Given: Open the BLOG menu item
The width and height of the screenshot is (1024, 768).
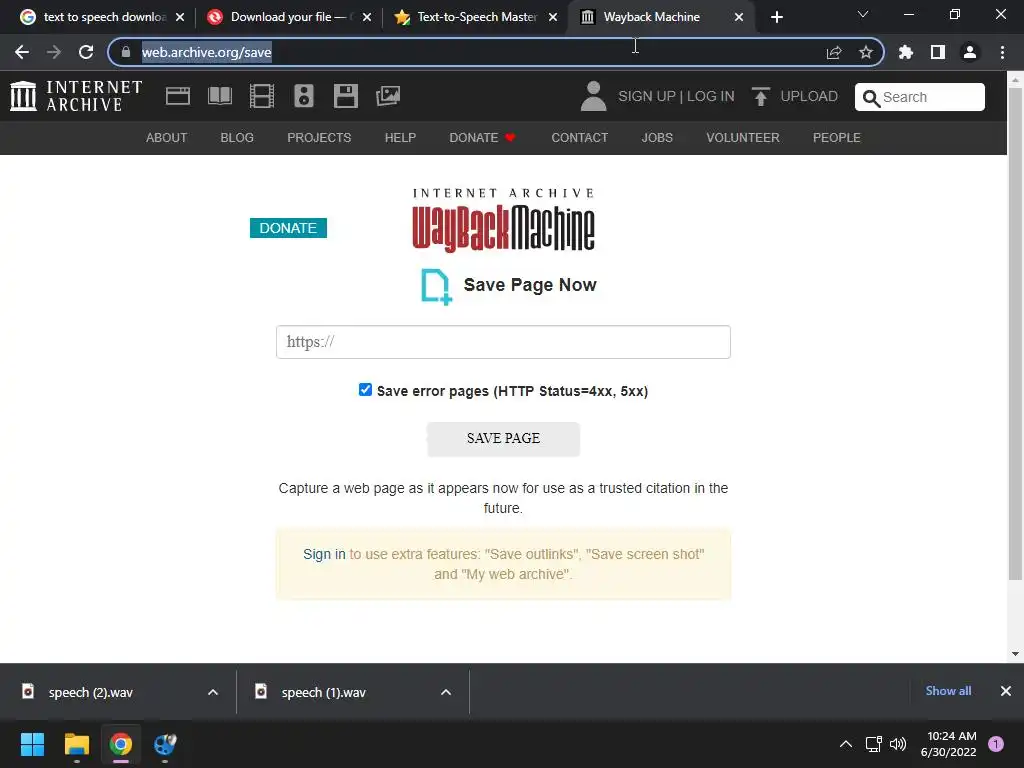Looking at the screenshot, I should [237, 138].
